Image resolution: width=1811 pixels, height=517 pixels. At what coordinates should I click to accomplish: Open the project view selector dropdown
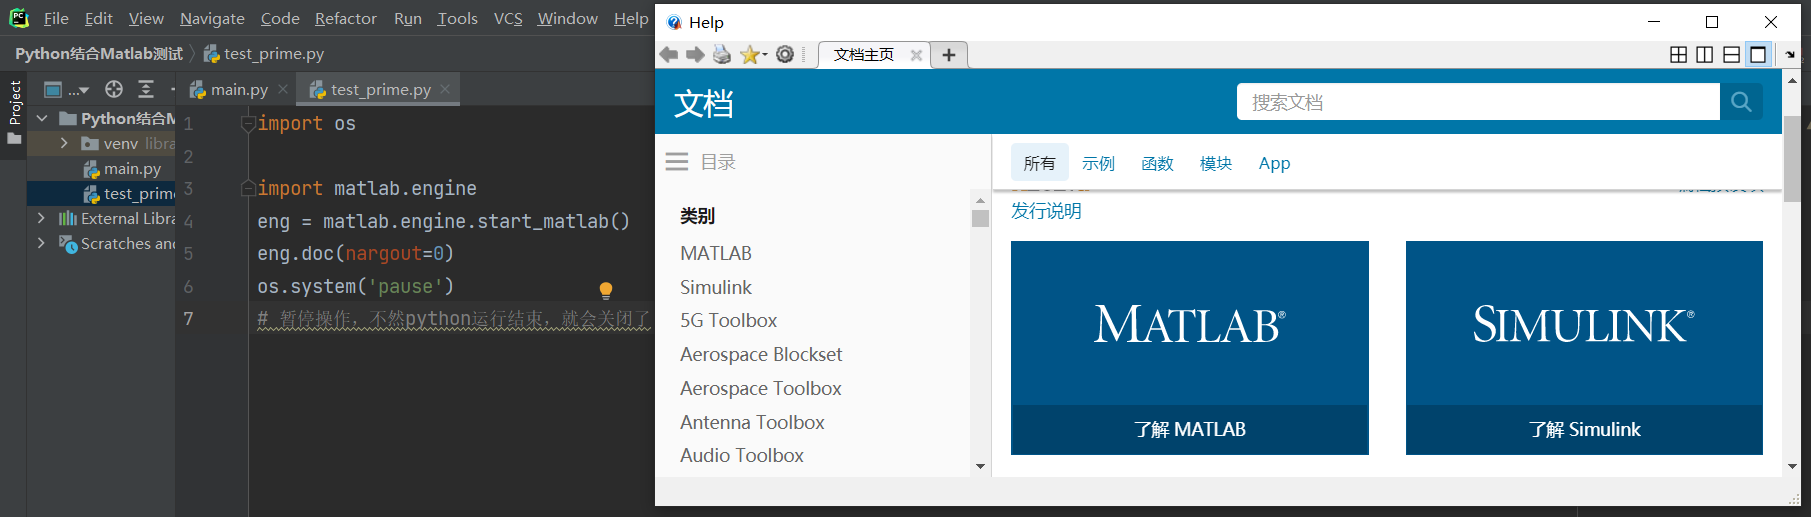coord(66,90)
